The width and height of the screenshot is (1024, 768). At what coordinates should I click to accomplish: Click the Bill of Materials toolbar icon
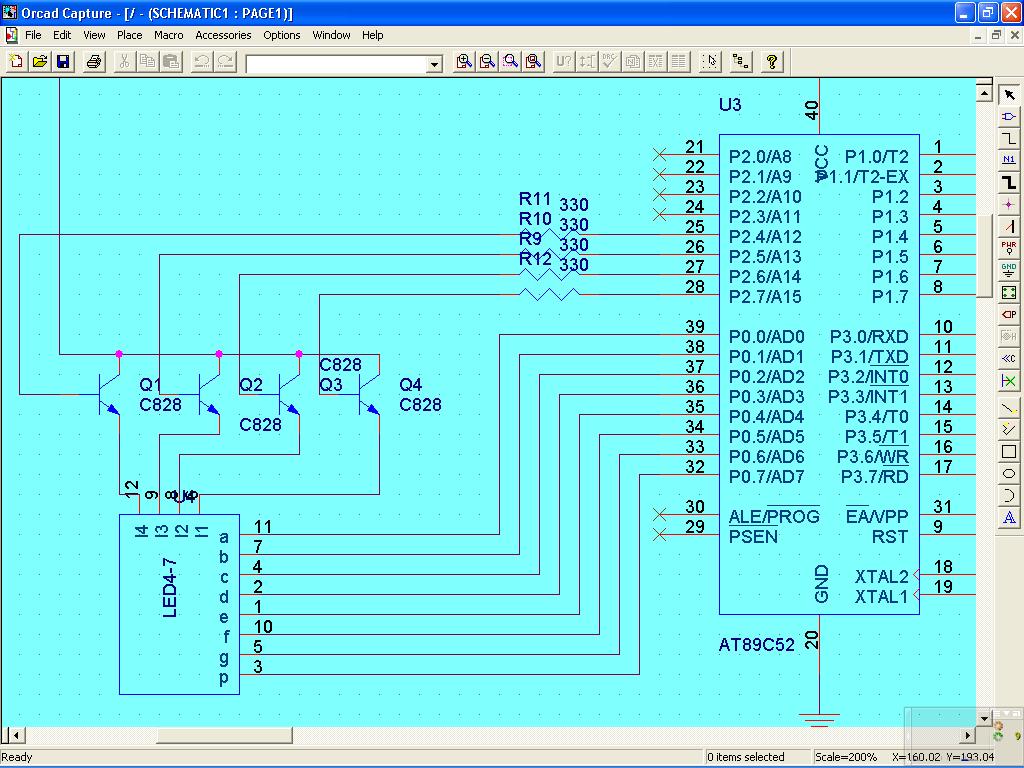coord(679,61)
